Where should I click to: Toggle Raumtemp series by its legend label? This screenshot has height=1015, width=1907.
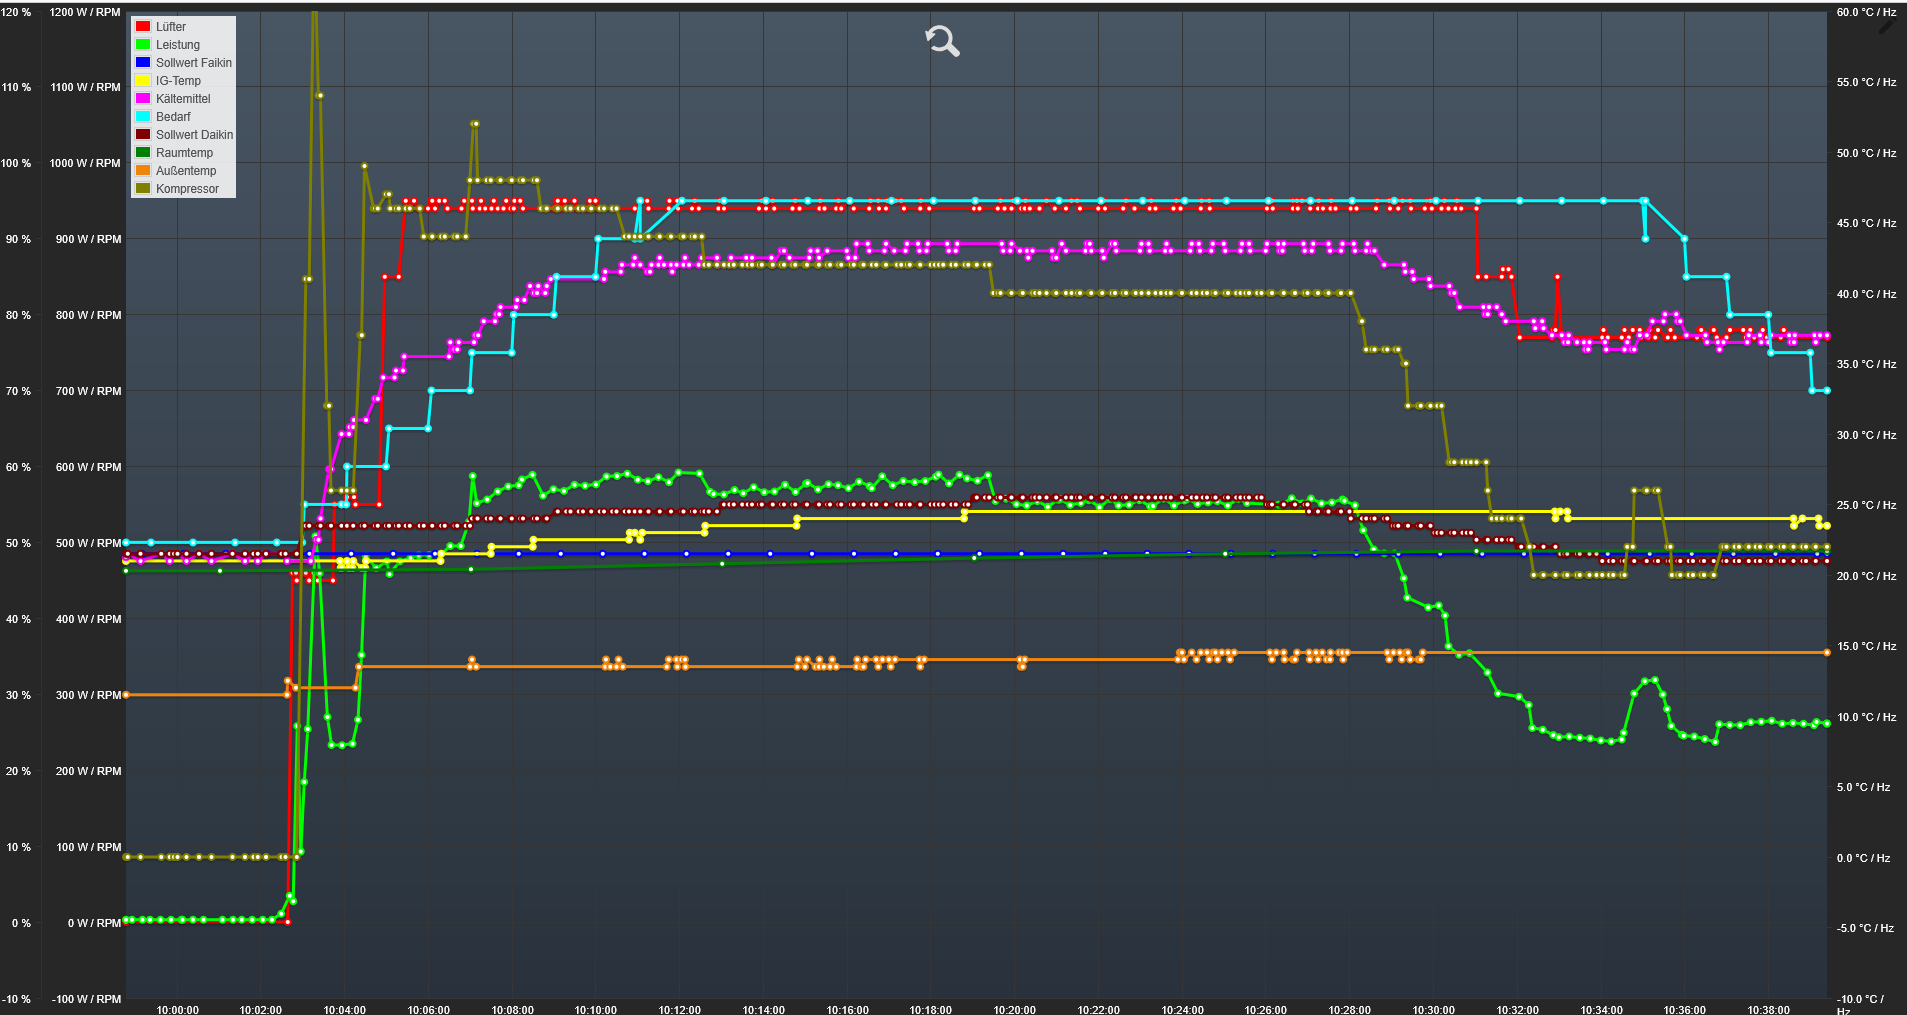pyautogui.click(x=184, y=153)
